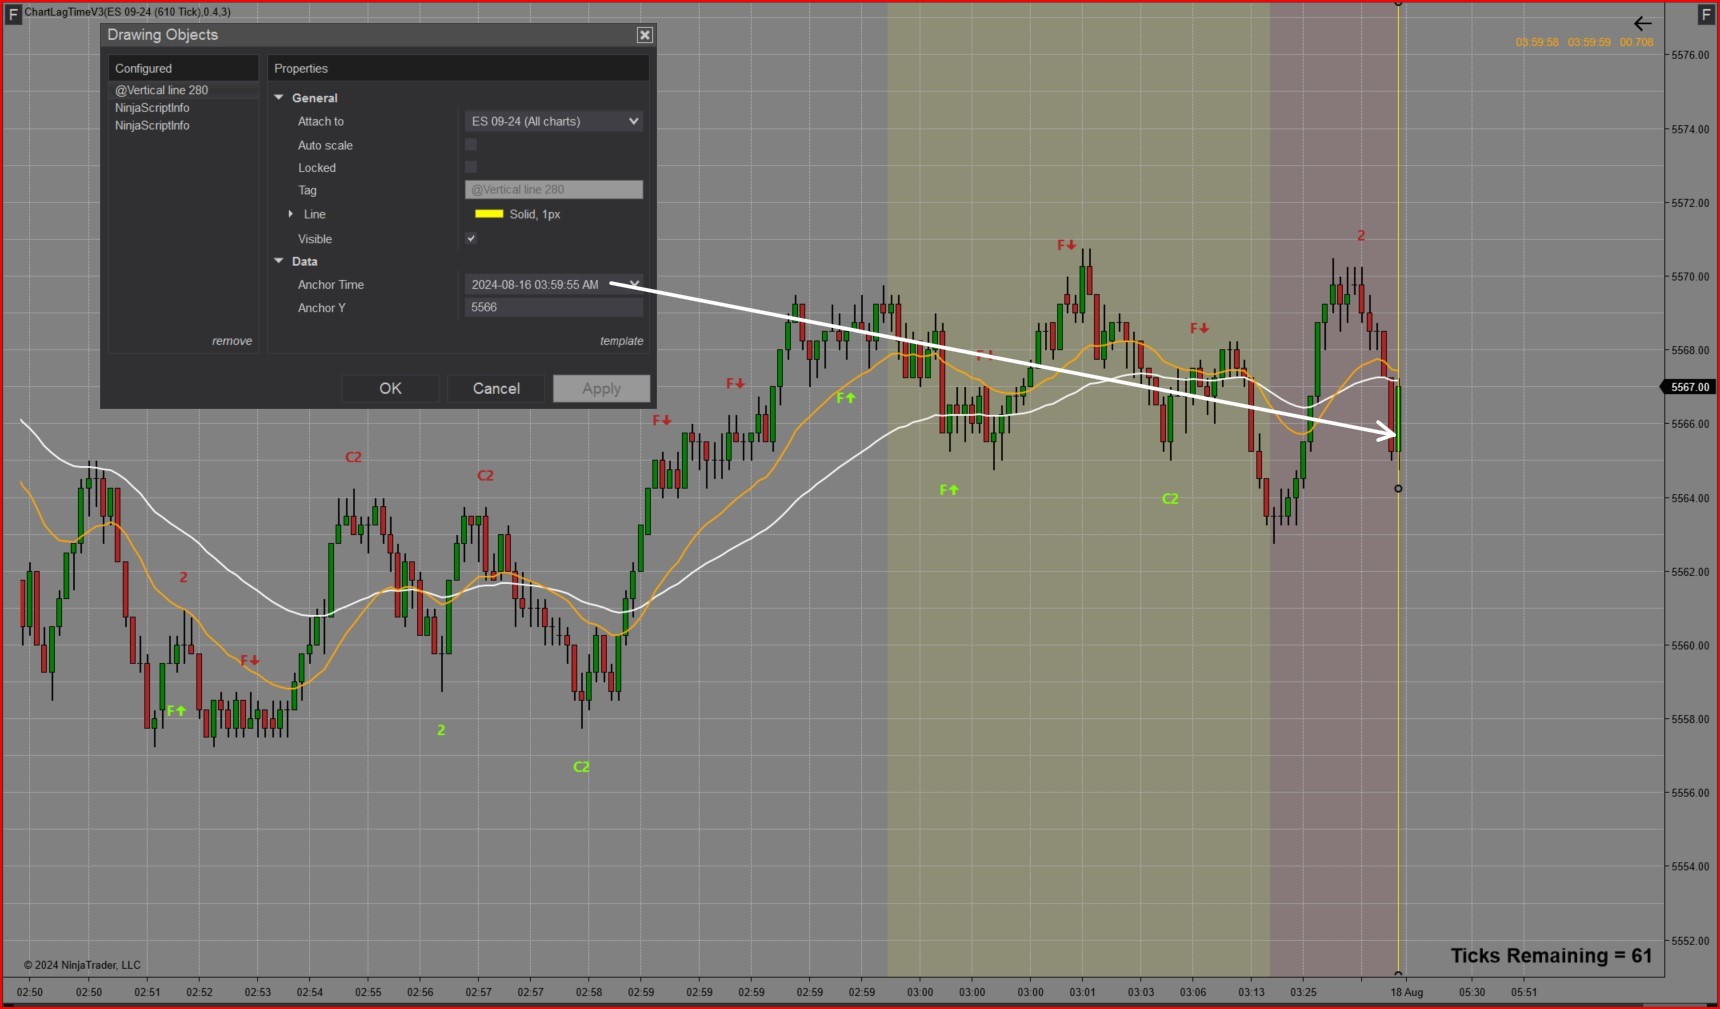Enable the Auto scale checkbox
The width and height of the screenshot is (1720, 1009).
coord(471,145)
